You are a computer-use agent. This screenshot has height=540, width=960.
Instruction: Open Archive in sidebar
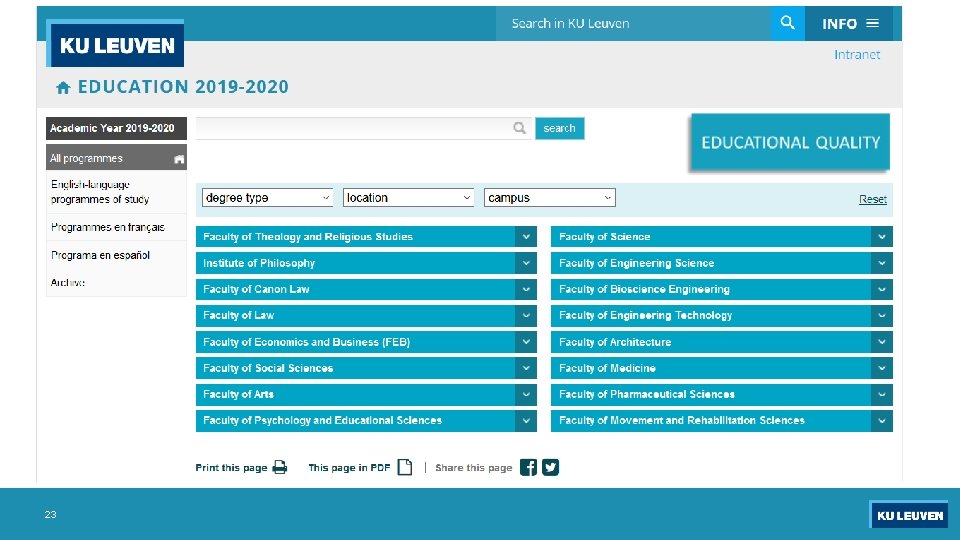click(67, 282)
